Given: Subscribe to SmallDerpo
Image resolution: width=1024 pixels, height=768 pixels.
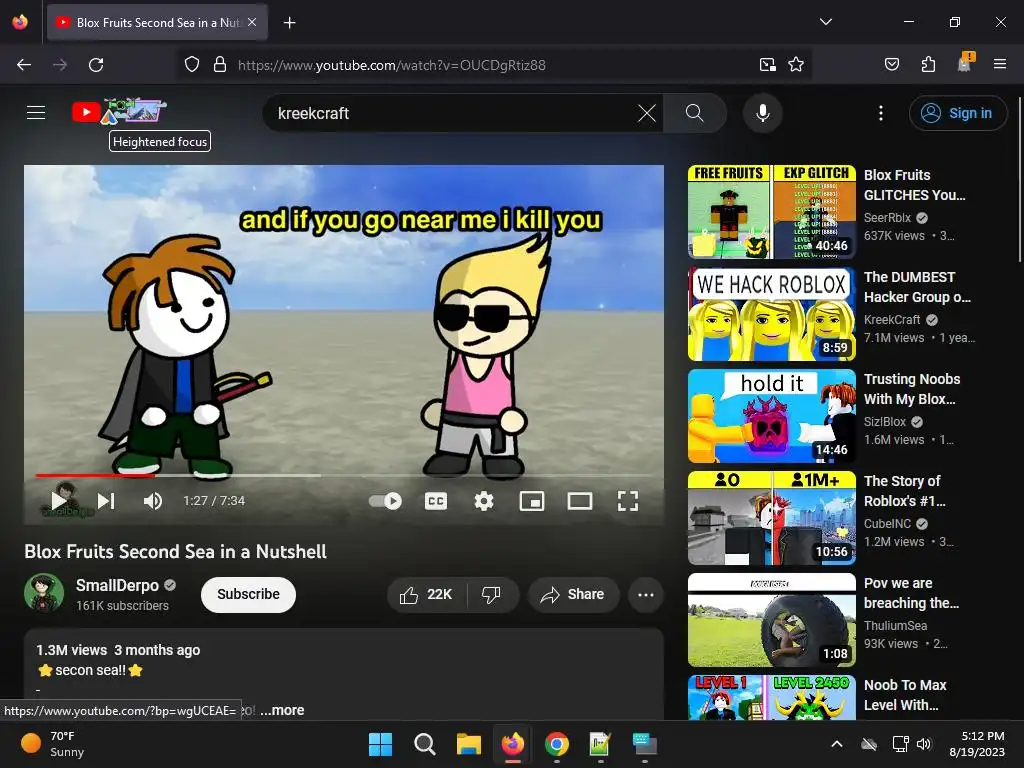Looking at the screenshot, I should 248,594.
